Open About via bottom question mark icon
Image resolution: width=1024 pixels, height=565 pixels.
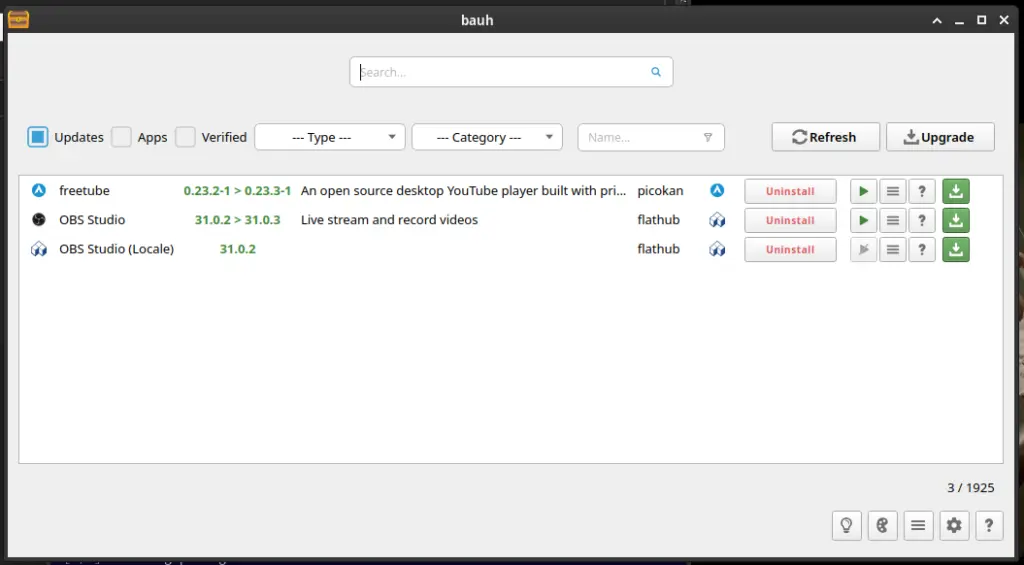pyautogui.click(x=989, y=525)
